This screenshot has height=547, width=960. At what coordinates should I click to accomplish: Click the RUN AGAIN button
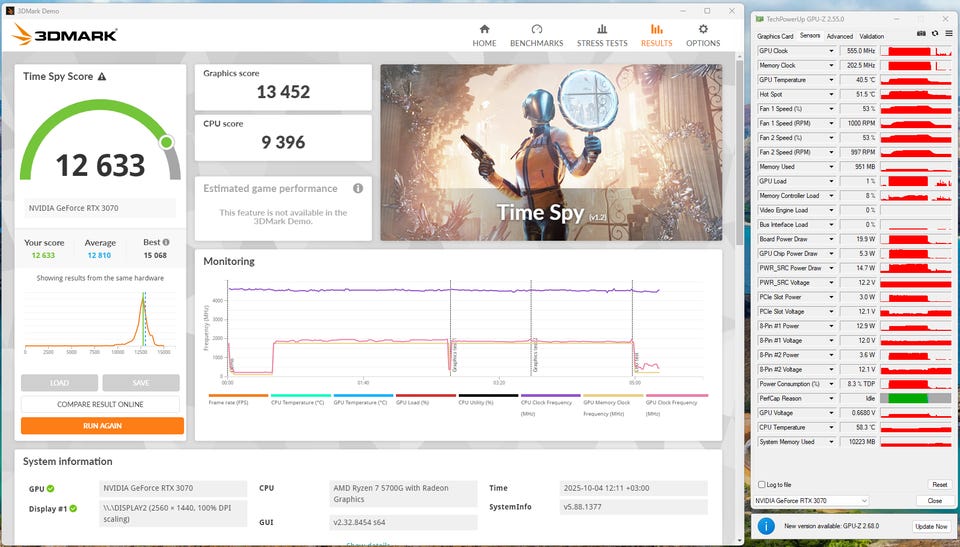[x=102, y=426]
